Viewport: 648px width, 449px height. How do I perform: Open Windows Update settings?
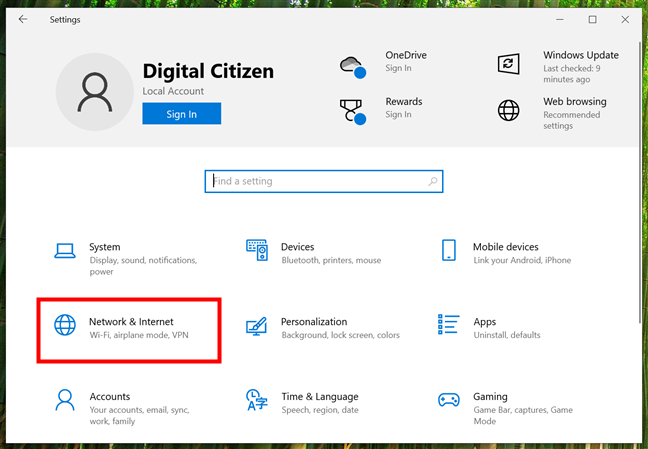pos(558,67)
